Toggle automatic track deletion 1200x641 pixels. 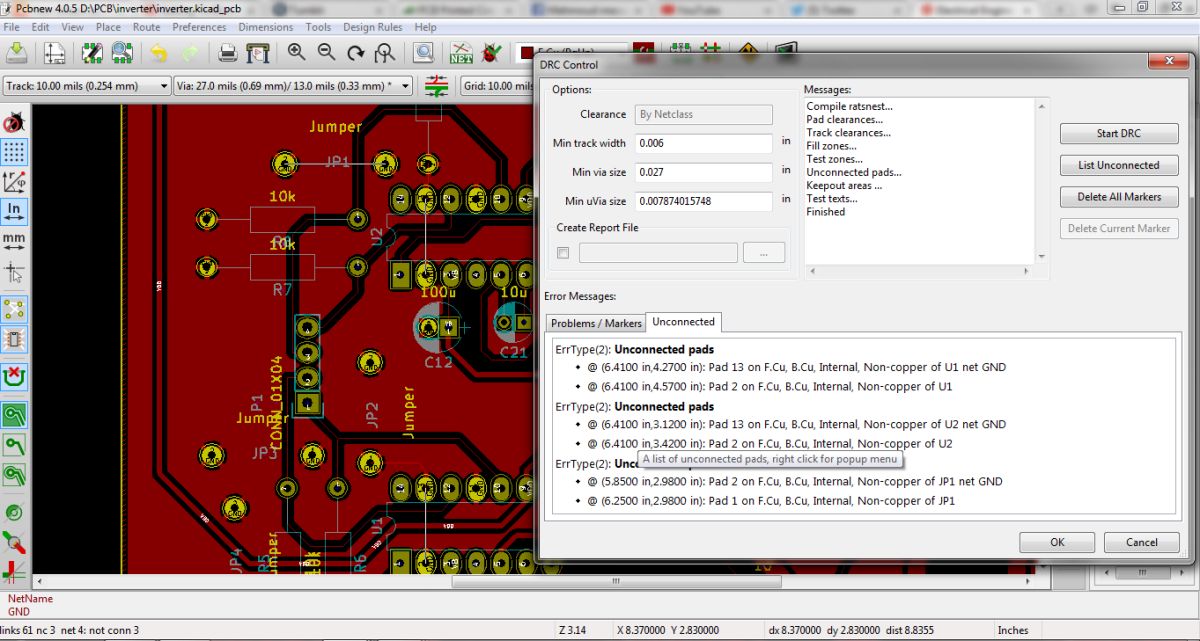coord(14,378)
